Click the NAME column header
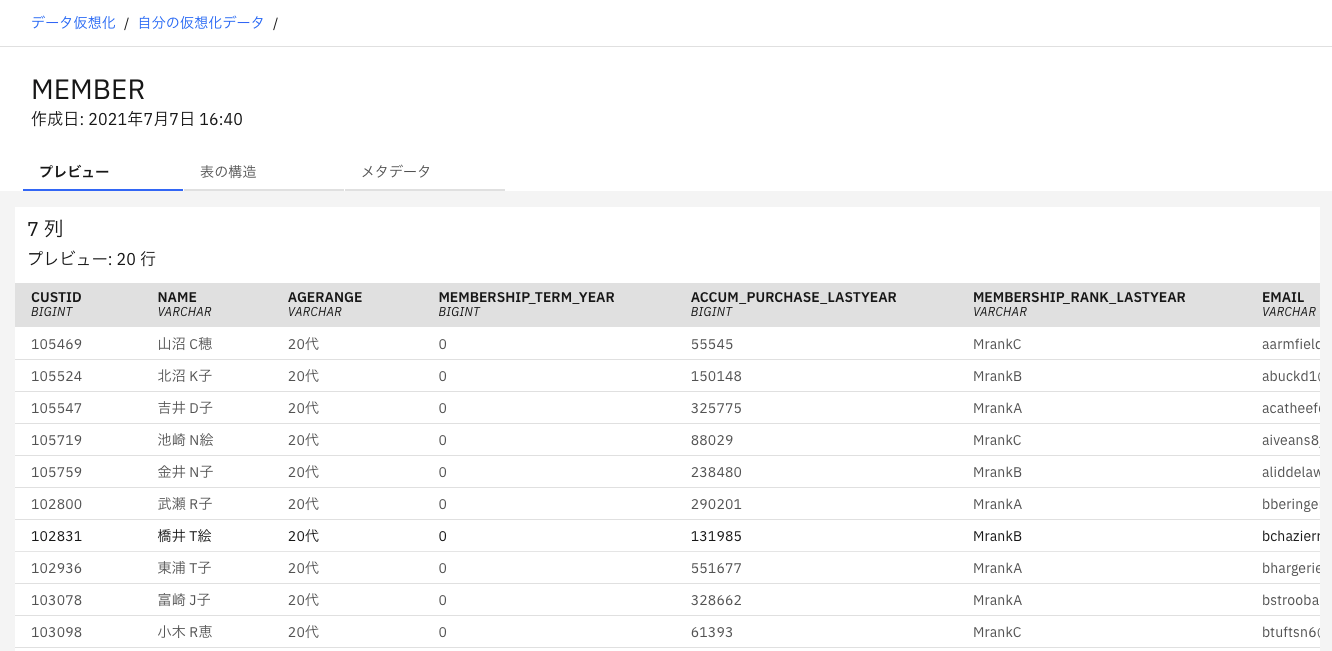Screen dimensions: 1332x651 pyautogui.click(x=177, y=297)
